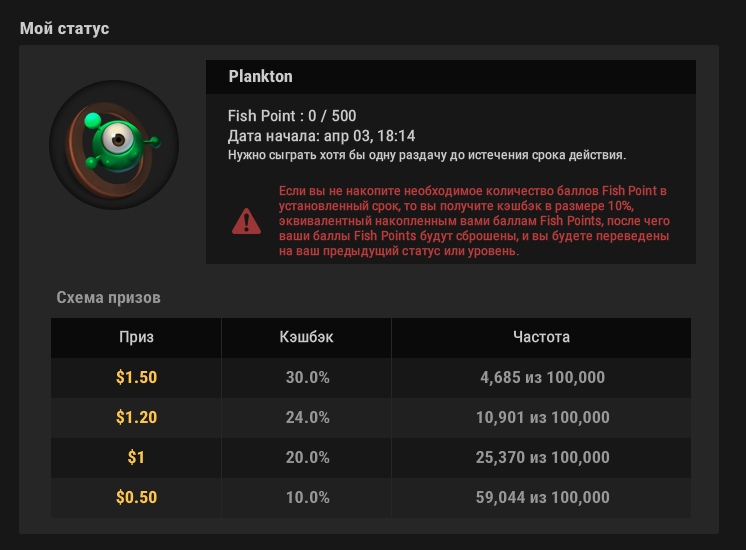Click the 59,044 из 100,000 frequency
746x550 pixels.
click(x=542, y=497)
